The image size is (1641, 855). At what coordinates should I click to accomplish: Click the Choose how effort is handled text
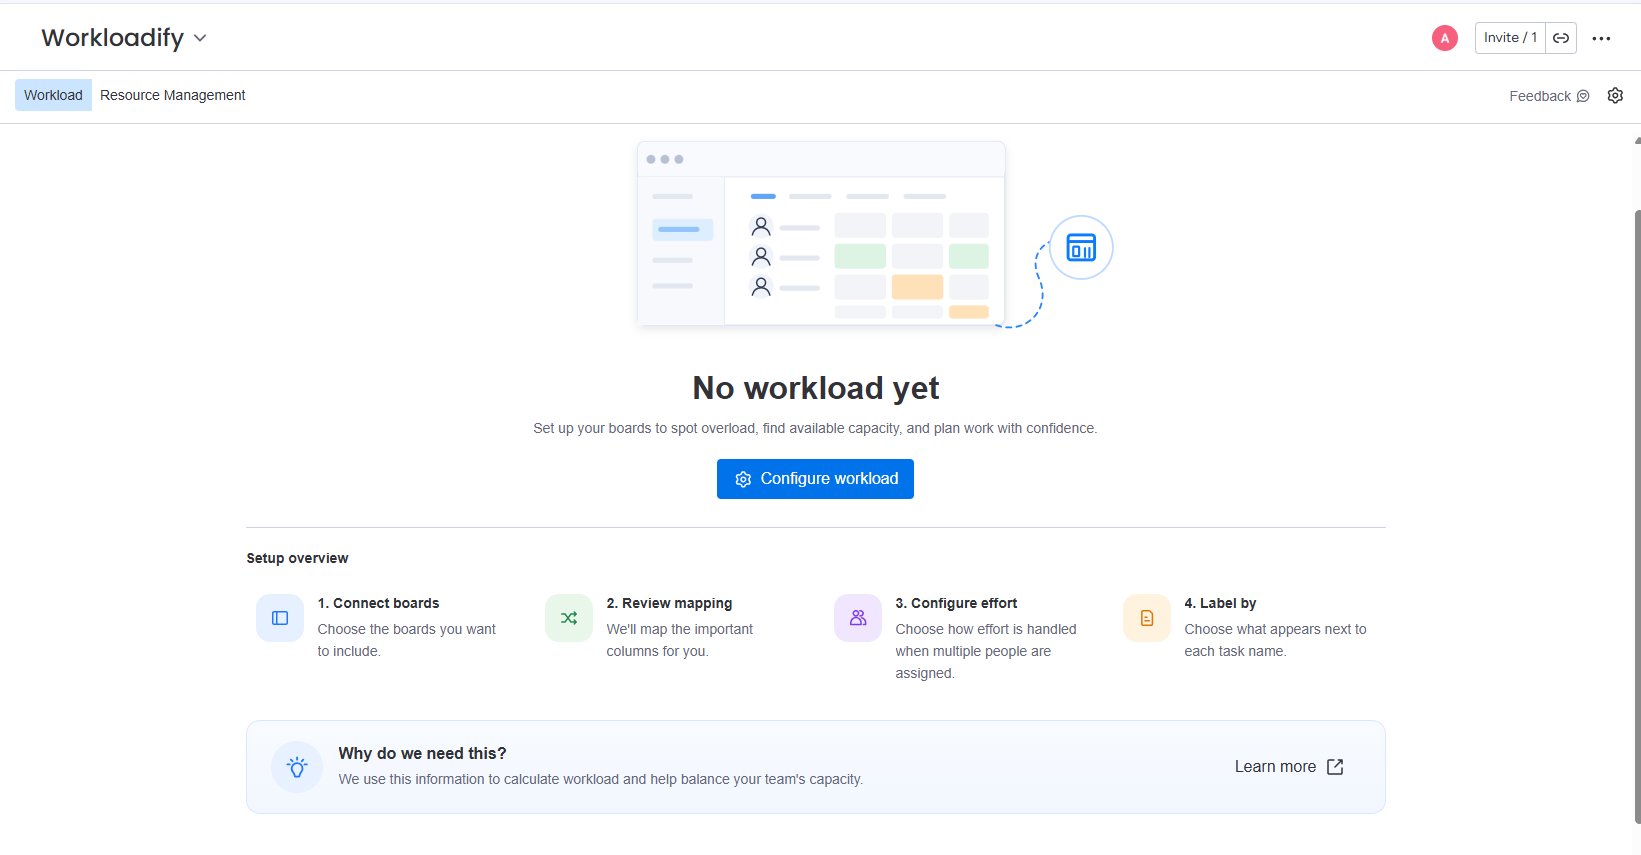986,651
